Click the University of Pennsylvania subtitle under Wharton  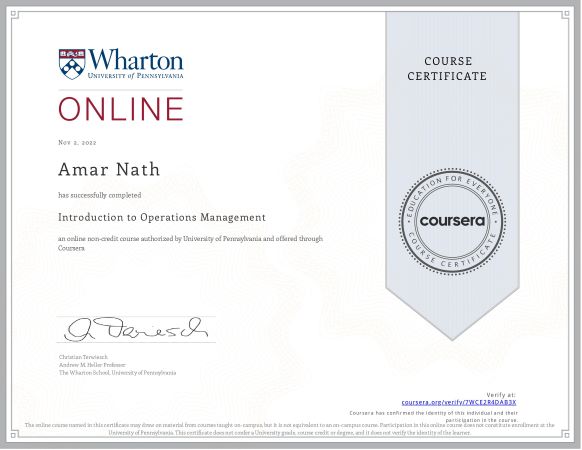pos(135,76)
